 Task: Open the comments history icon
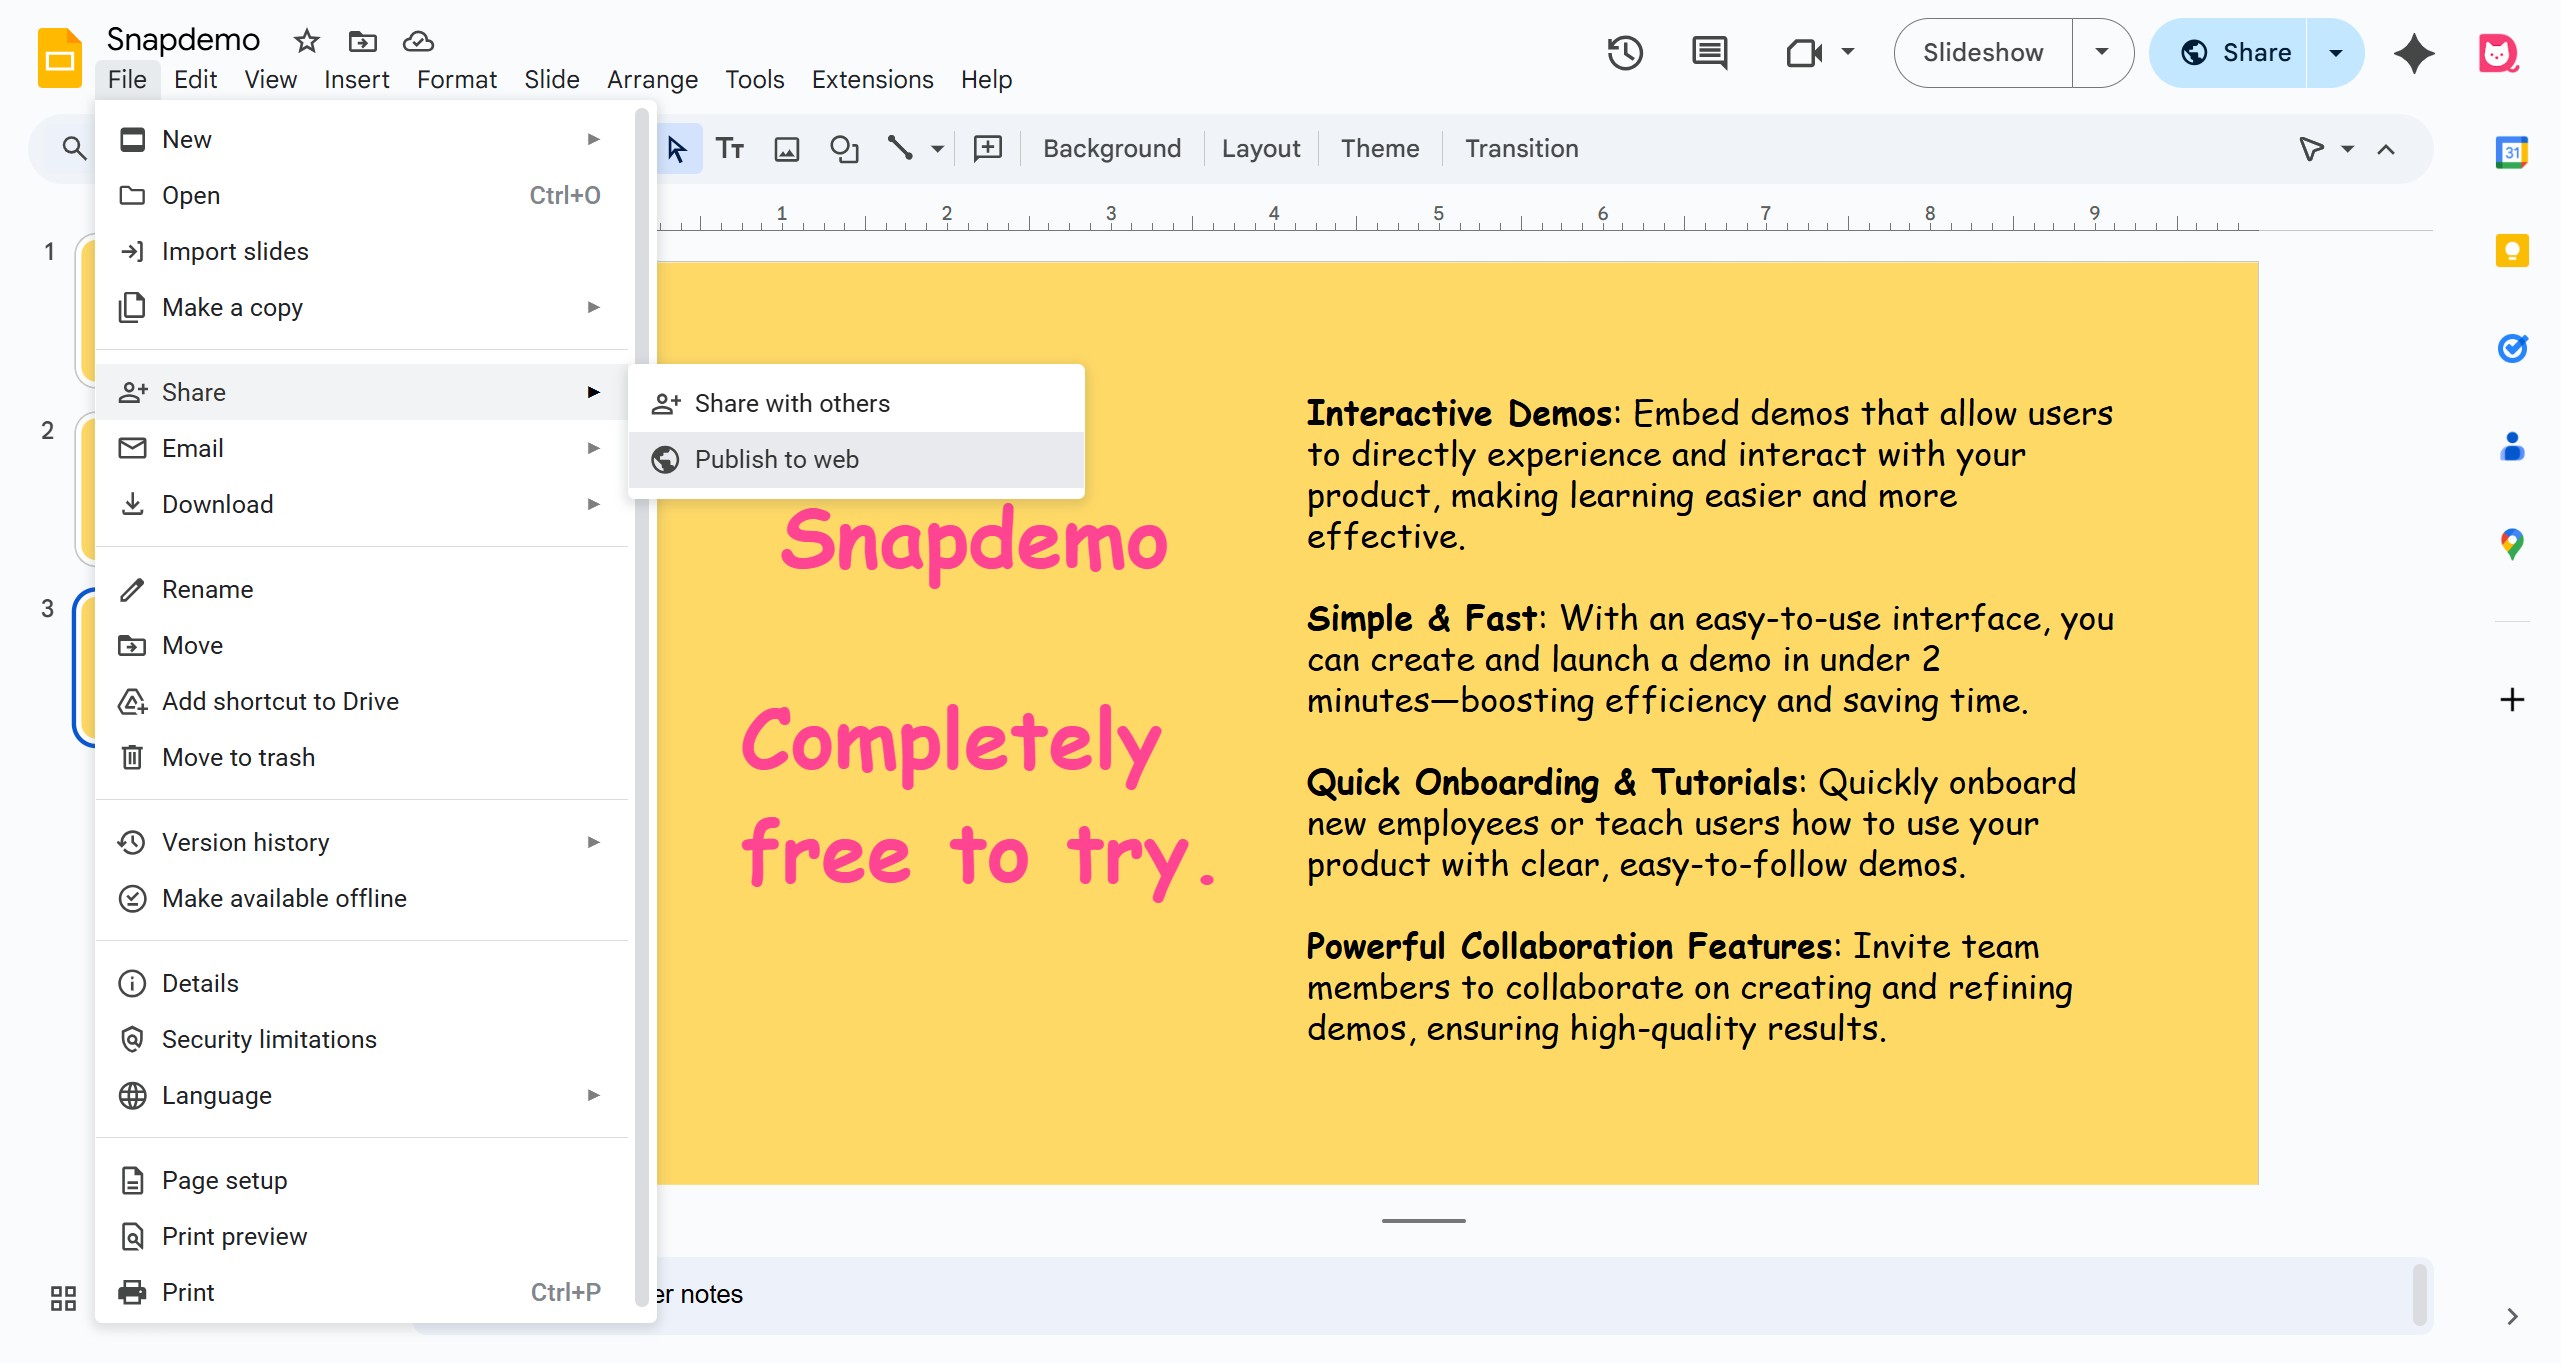[x=1709, y=52]
